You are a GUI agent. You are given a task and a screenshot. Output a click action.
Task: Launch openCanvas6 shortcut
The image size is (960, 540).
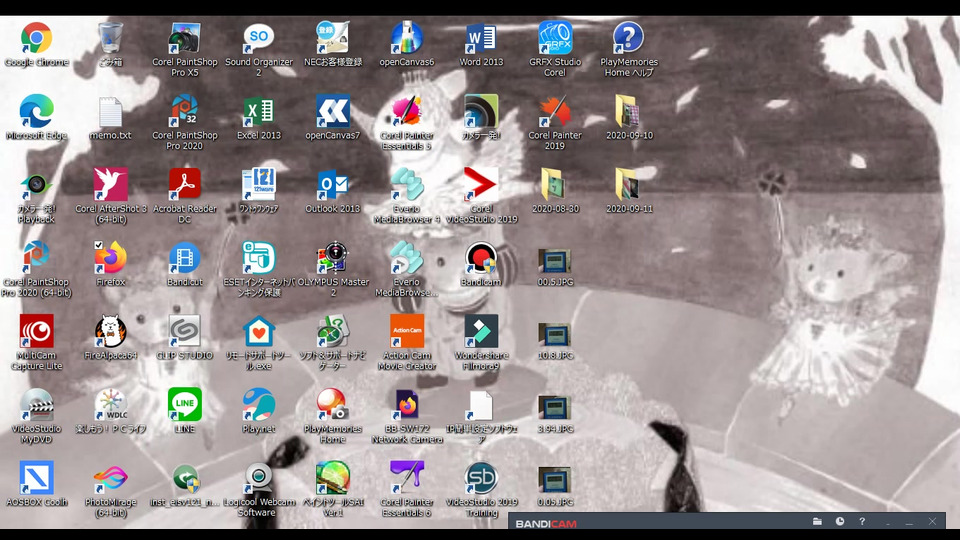point(407,38)
